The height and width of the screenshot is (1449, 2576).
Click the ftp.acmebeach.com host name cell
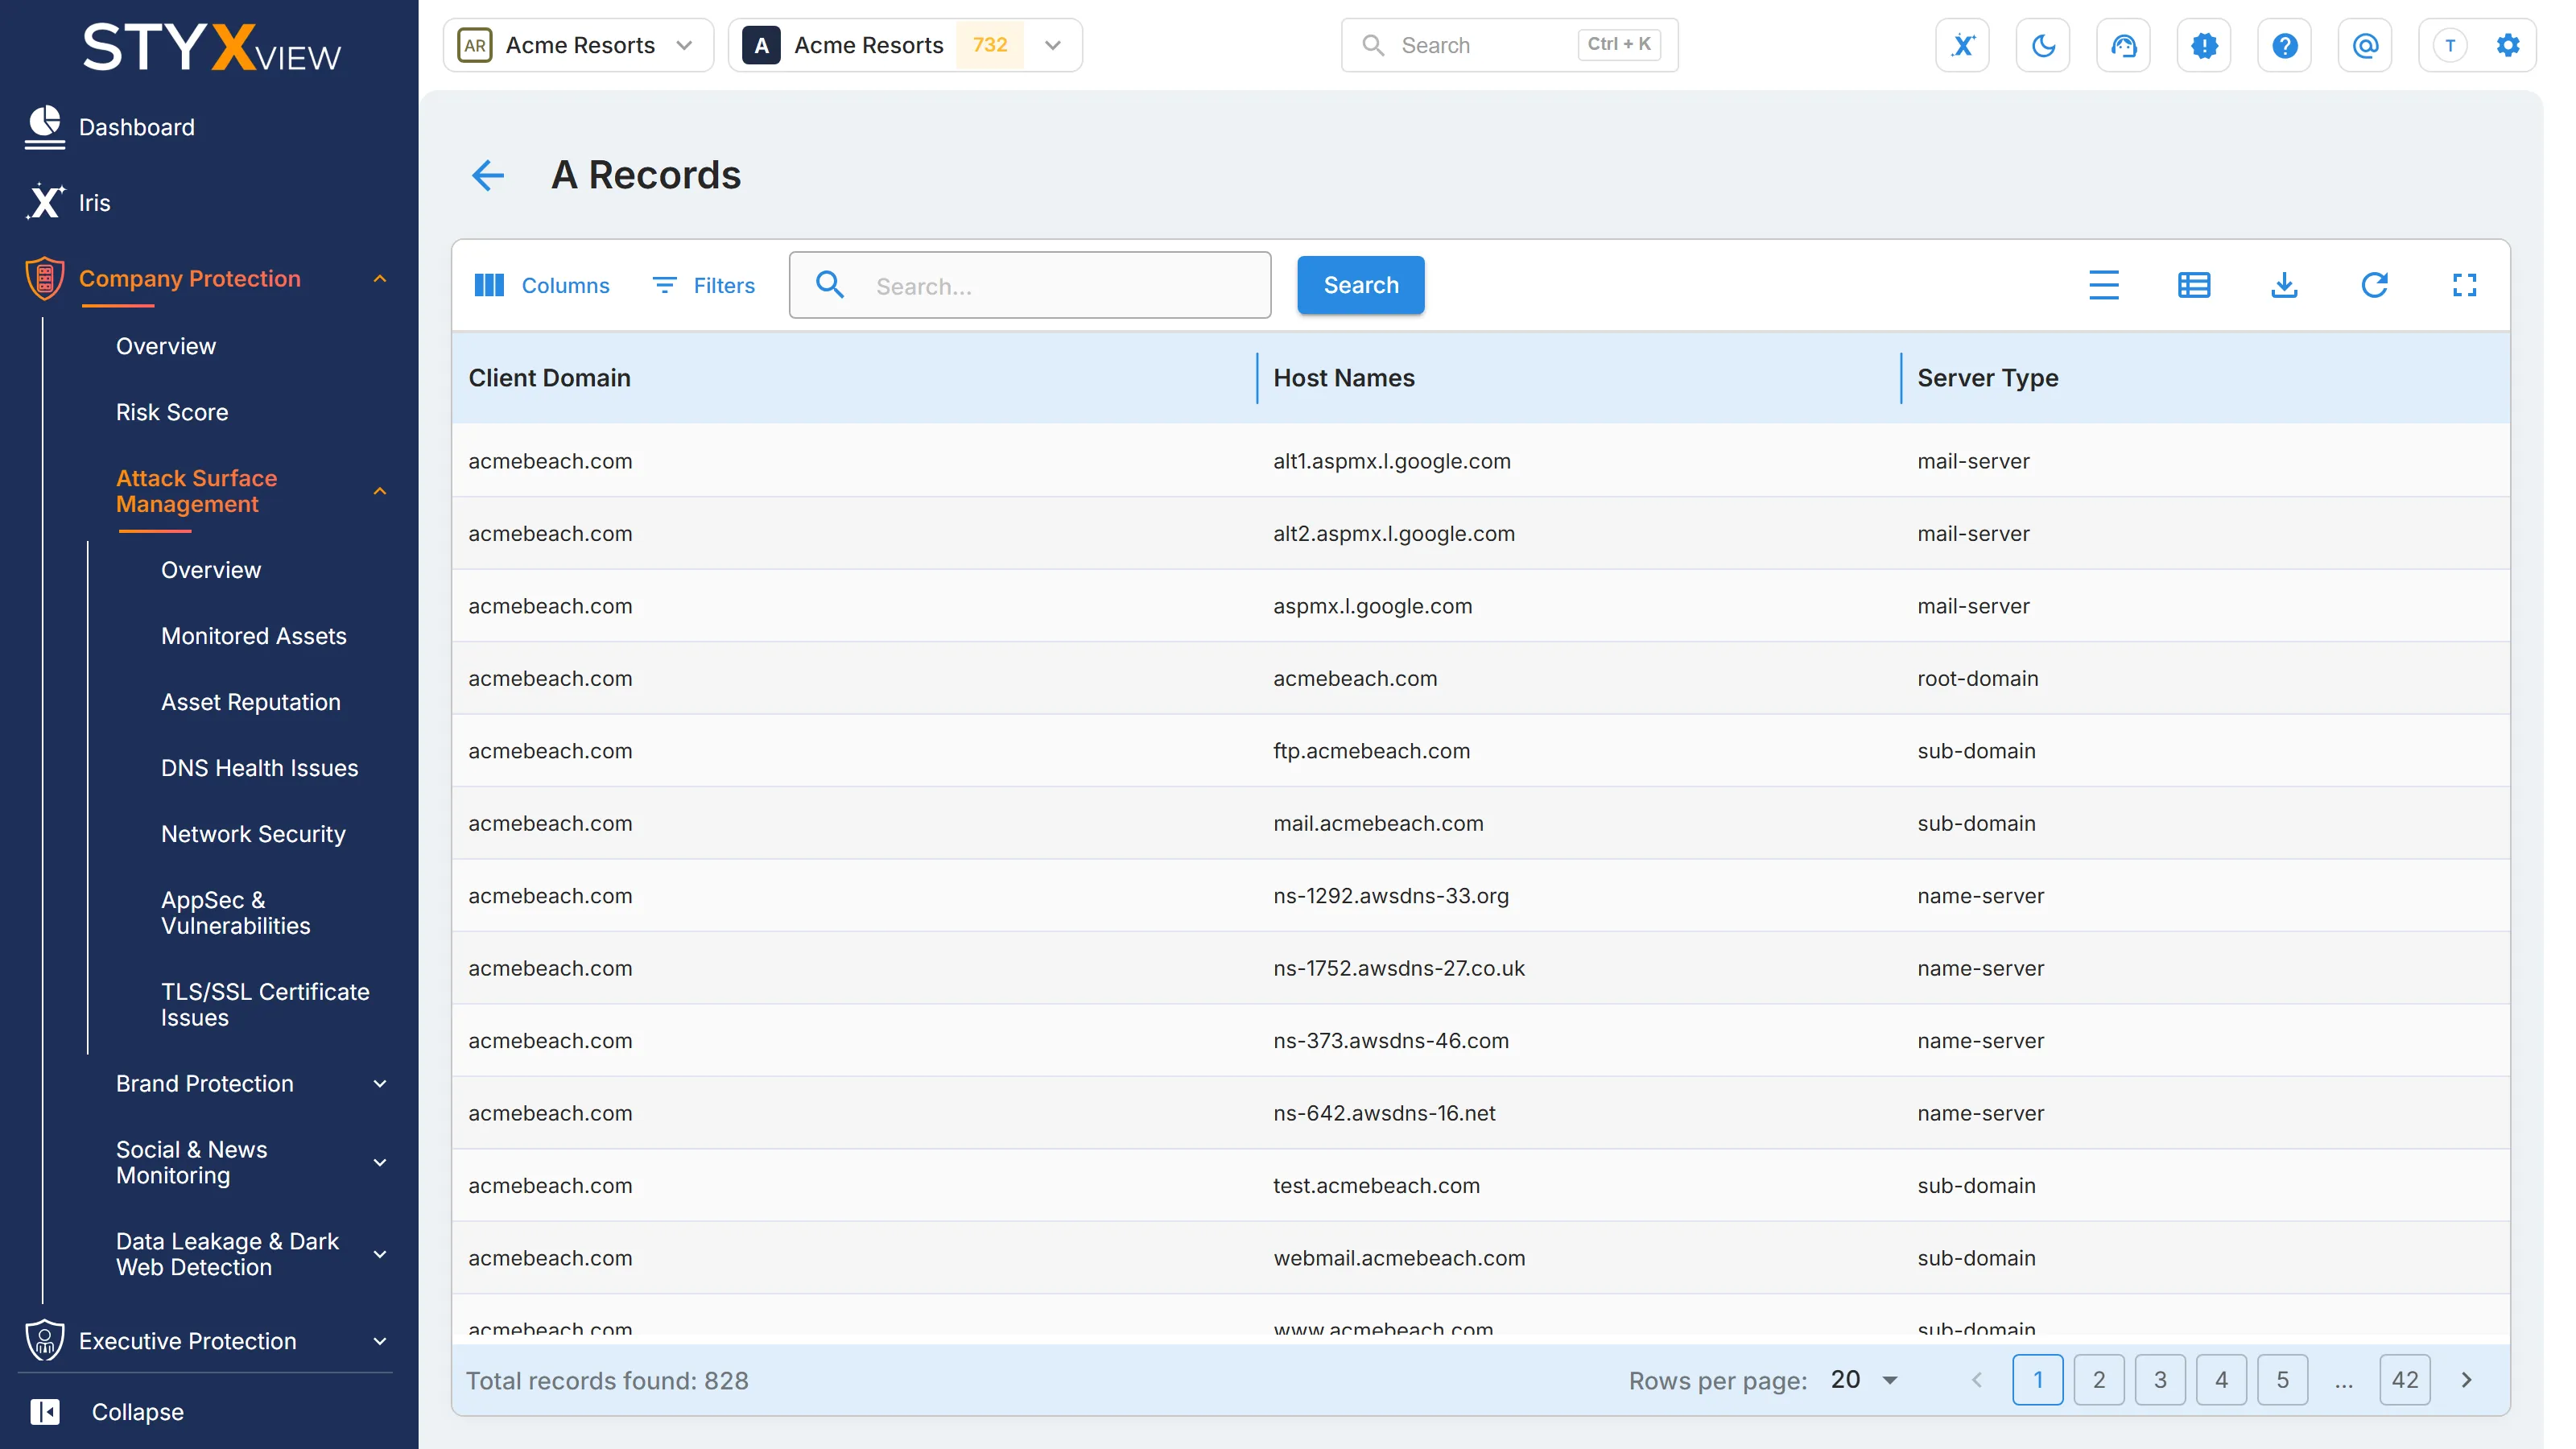pyautogui.click(x=1371, y=751)
